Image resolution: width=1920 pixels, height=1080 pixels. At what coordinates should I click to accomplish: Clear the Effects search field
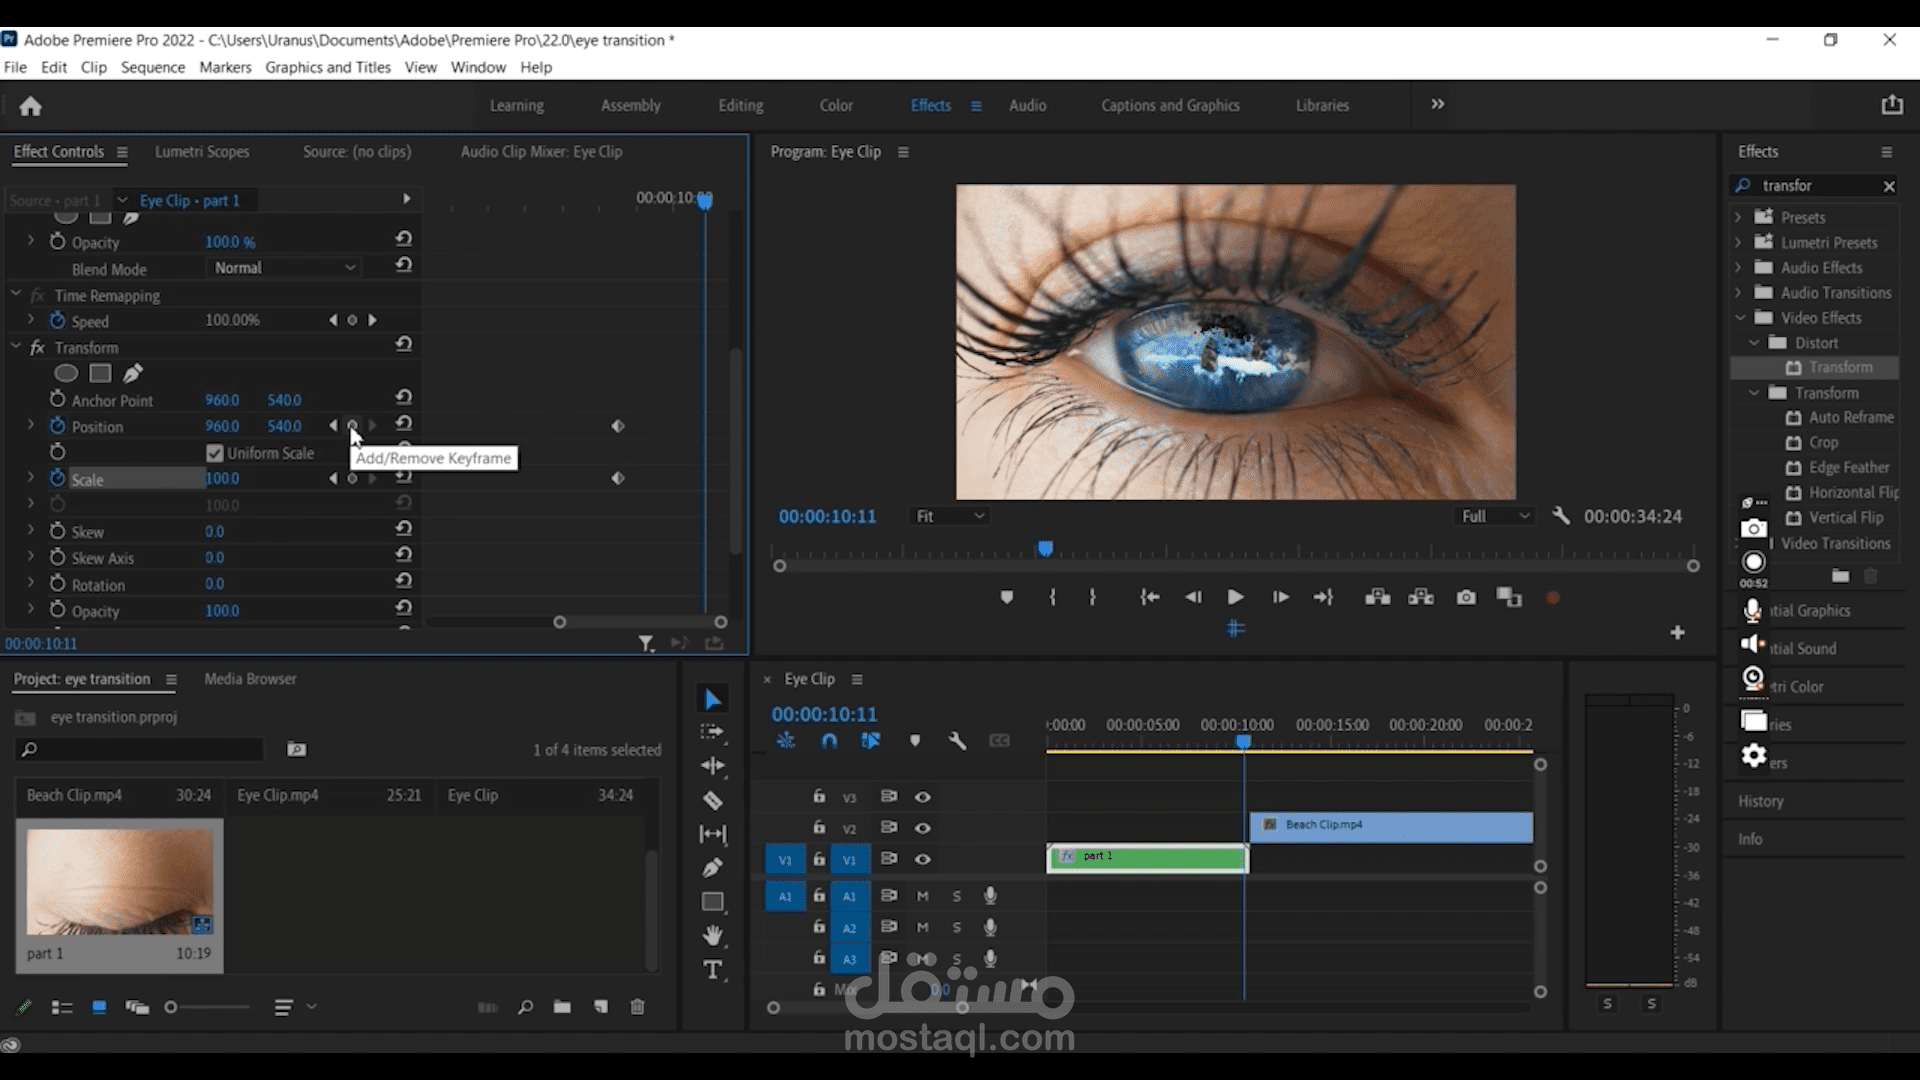(1889, 186)
